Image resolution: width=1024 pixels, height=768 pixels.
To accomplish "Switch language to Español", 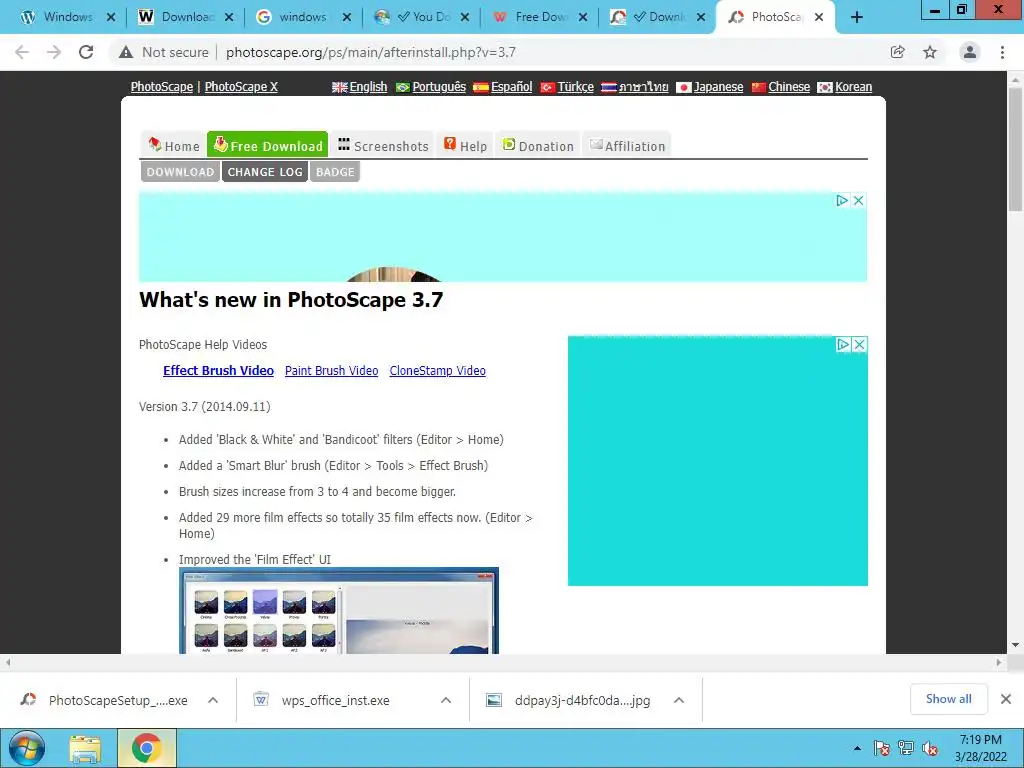I will (x=511, y=87).
